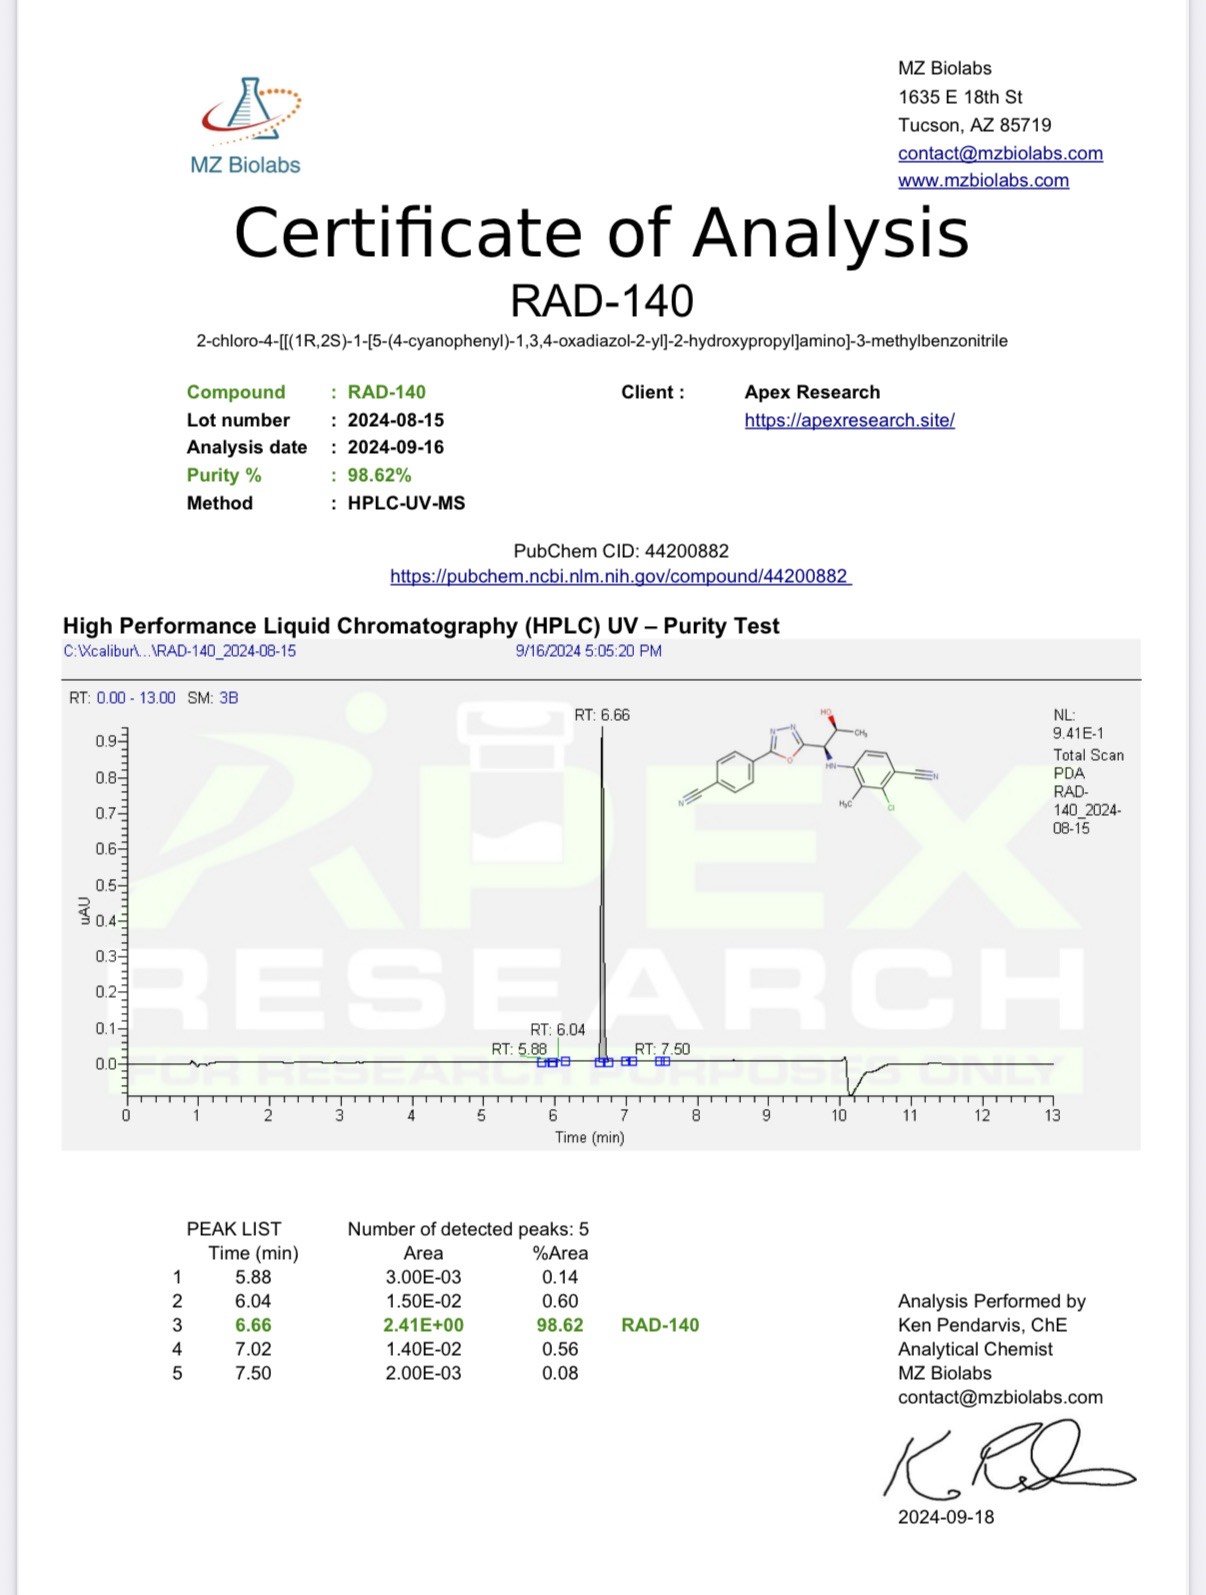Click the Xcalibur file path text

coord(179,651)
